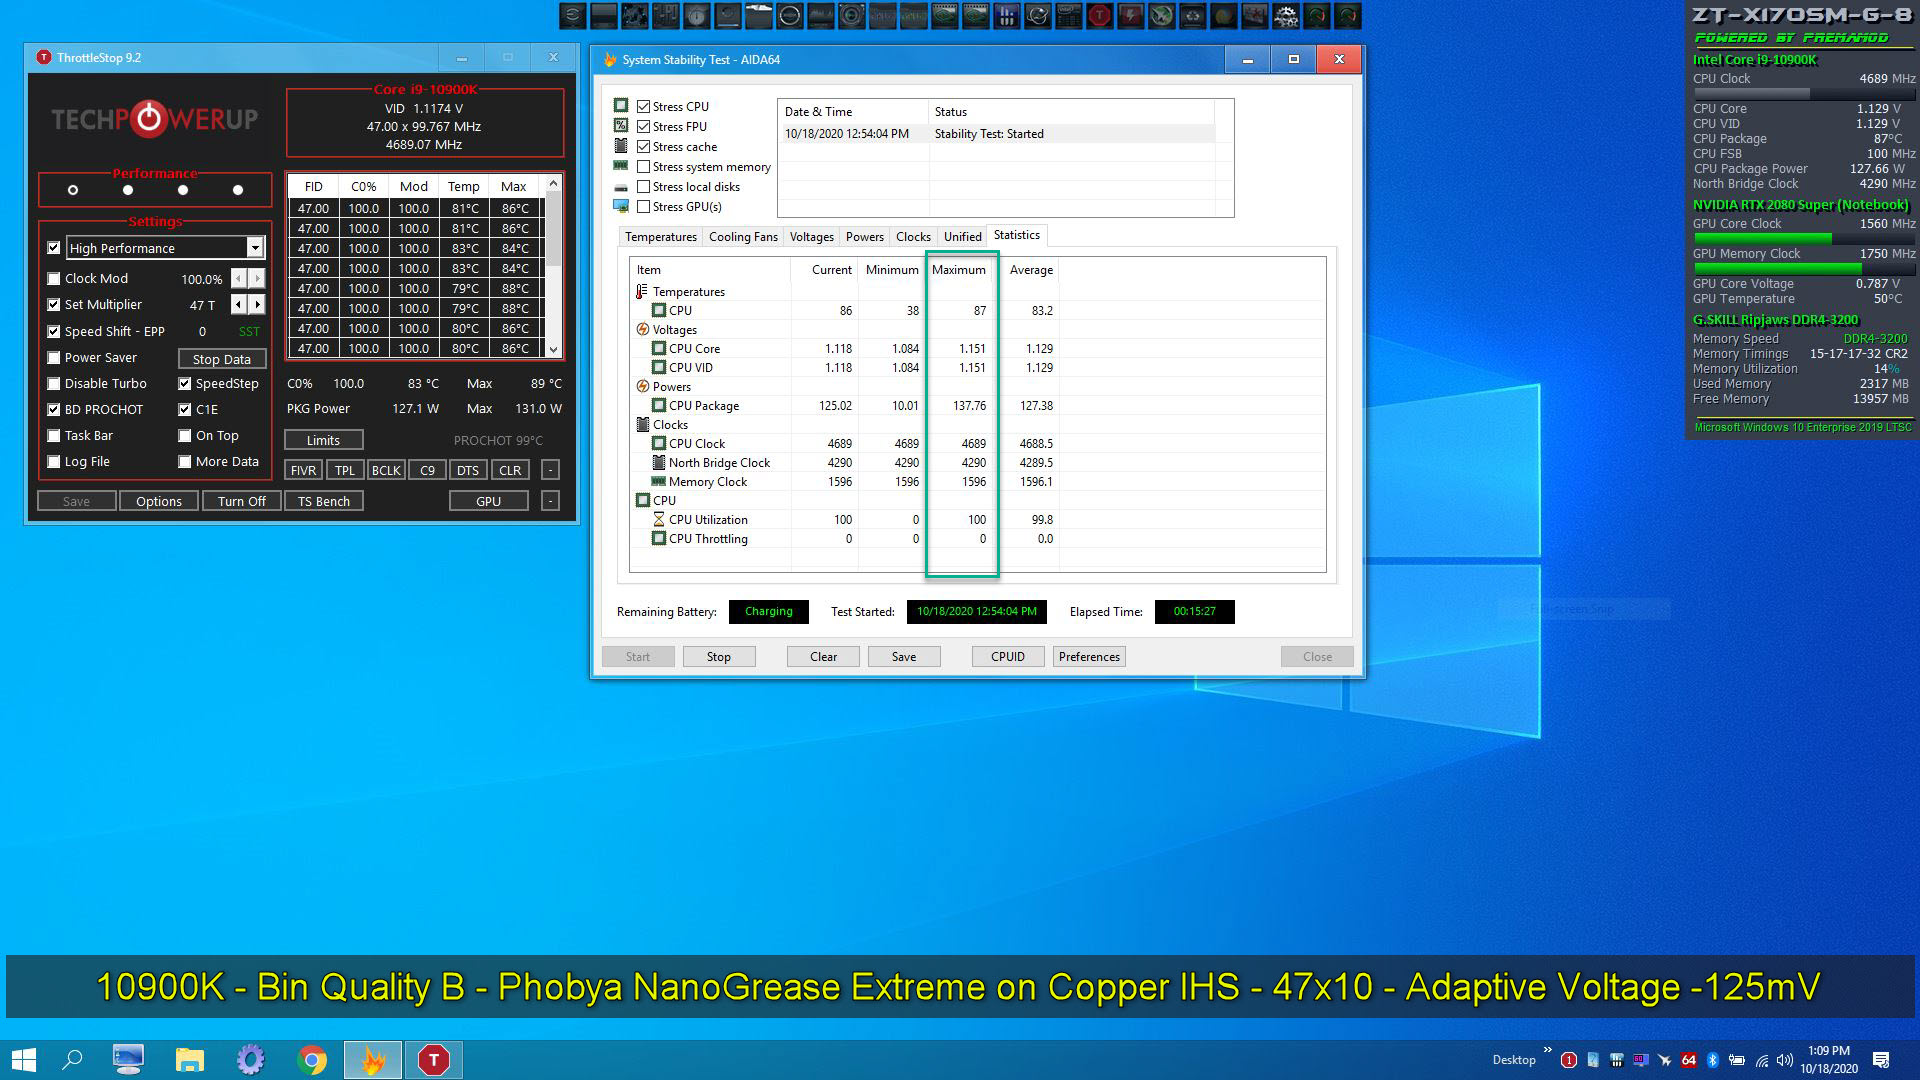Image resolution: width=1920 pixels, height=1080 pixels.
Task: Switch to the Temperatures tab
Action: pyautogui.click(x=660, y=237)
